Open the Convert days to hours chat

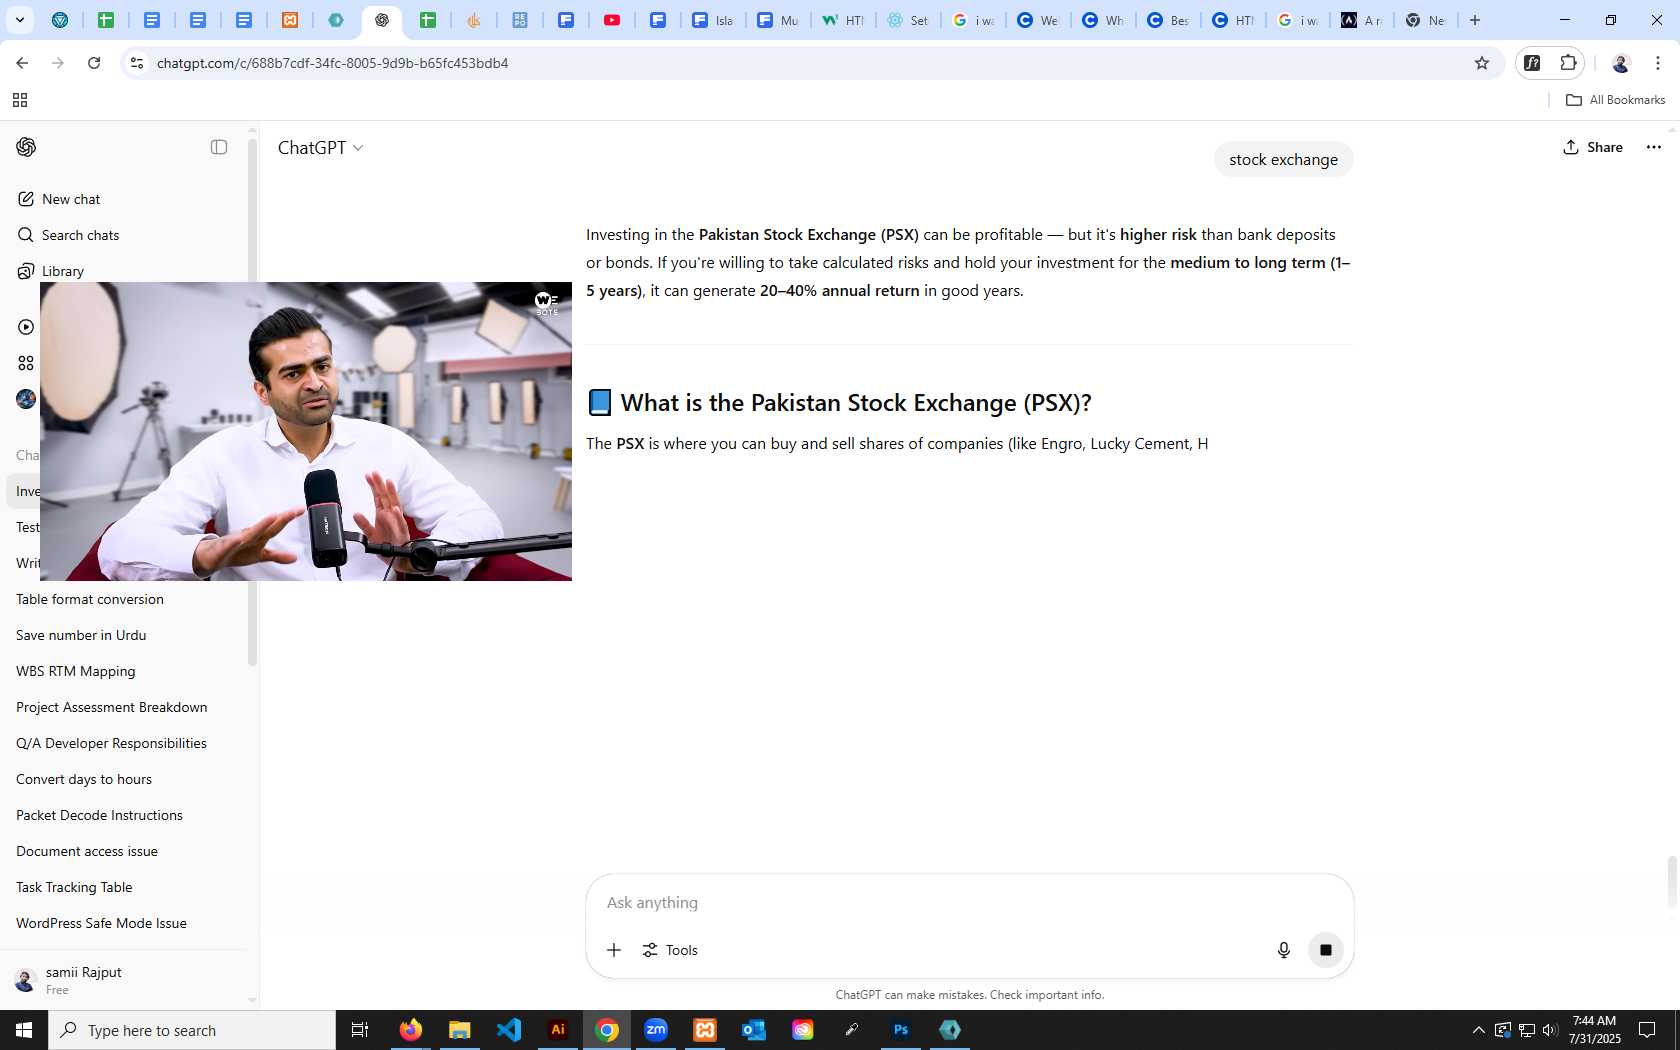tap(125, 779)
